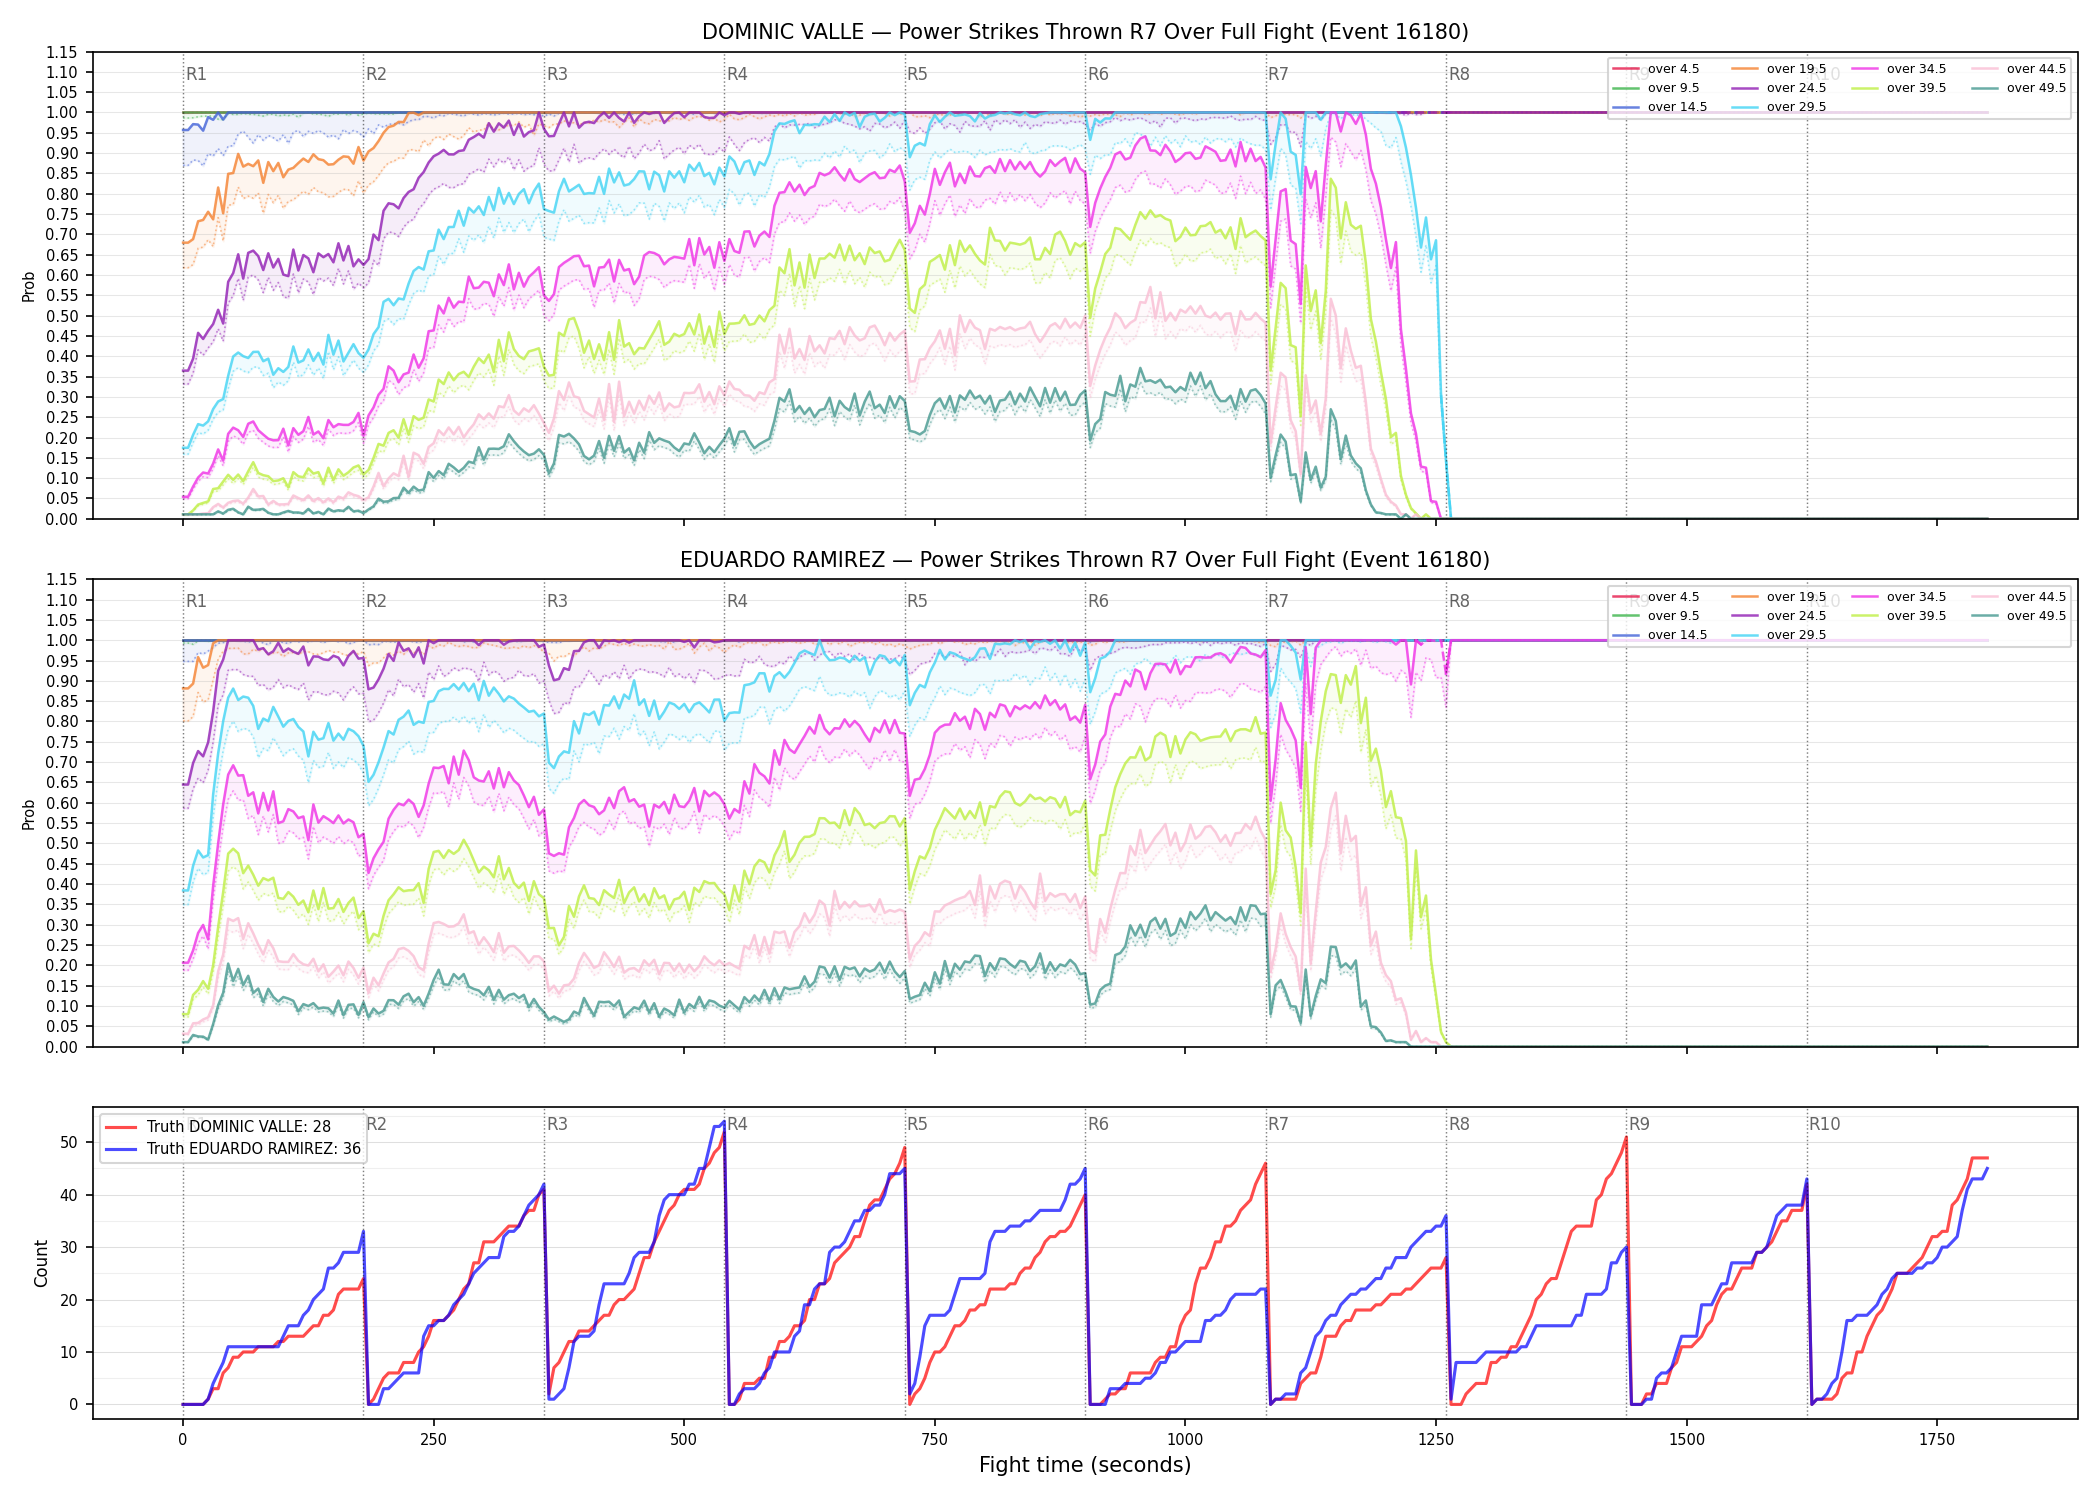Viewport: 2100px width, 1500px height.
Task: Click the EDUARDO RAMIREZ chart title
Action: pos(1085,560)
